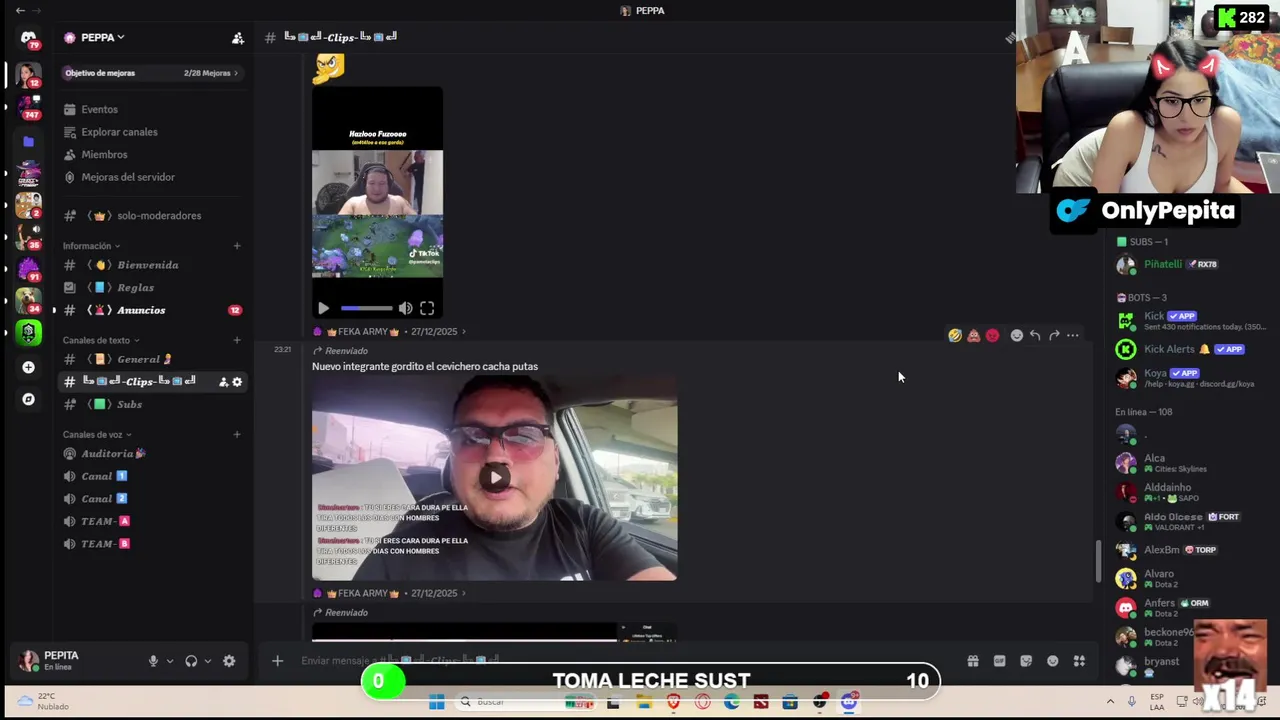The width and height of the screenshot is (1280, 720).
Task: Open Eventos menu item
Action: 151,109
